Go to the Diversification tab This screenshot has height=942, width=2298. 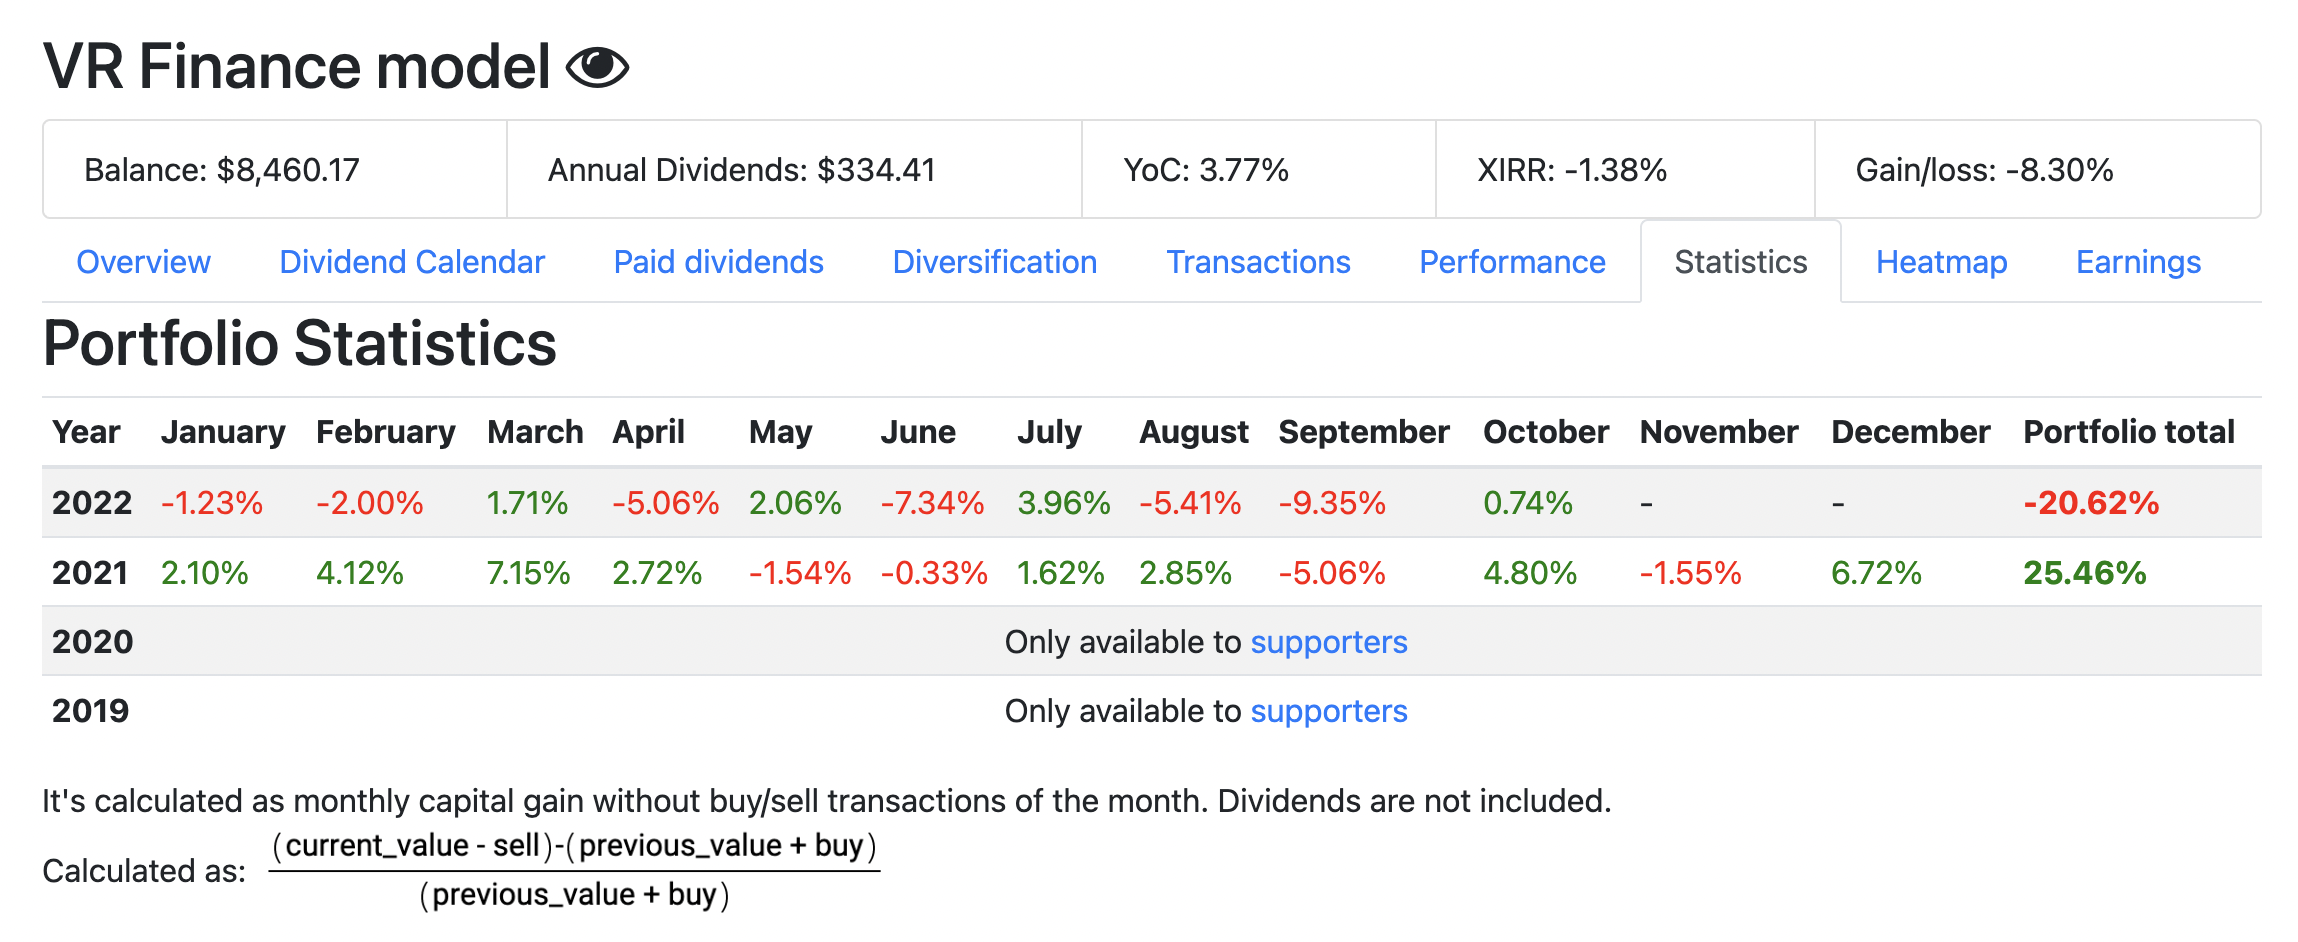[995, 262]
